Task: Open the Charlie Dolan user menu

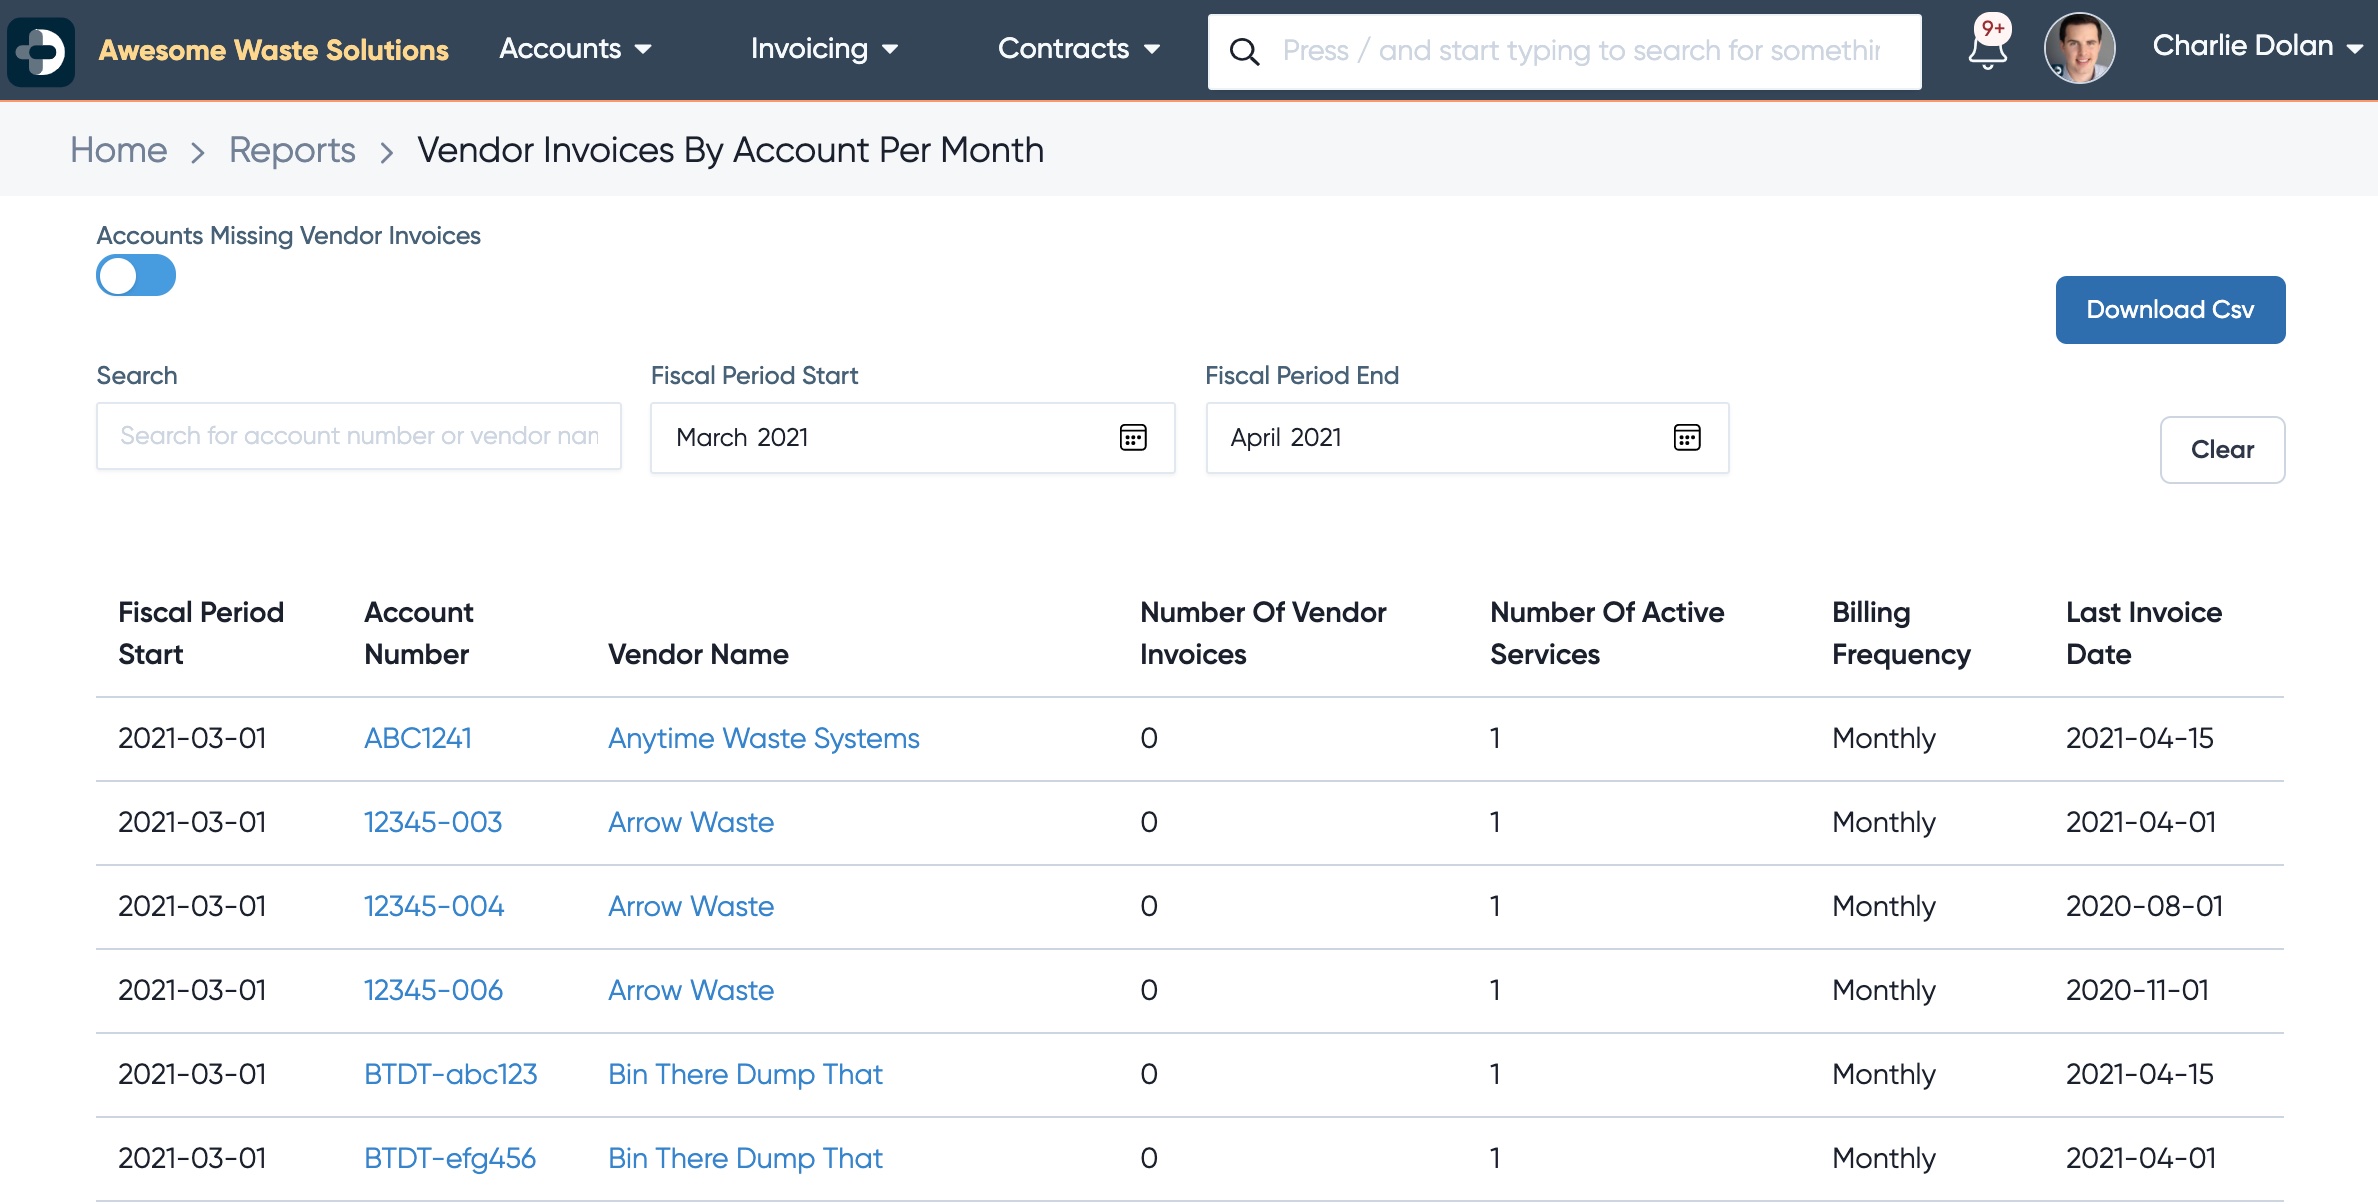Action: (x=2257, y=46)
